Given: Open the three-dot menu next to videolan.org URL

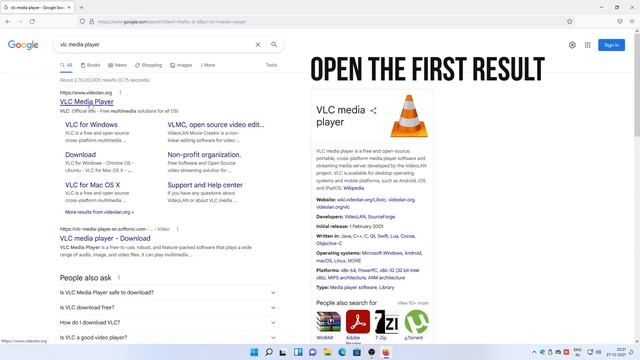Looking at the screenshot, I should pyautogui.click(x=120, y=93).
